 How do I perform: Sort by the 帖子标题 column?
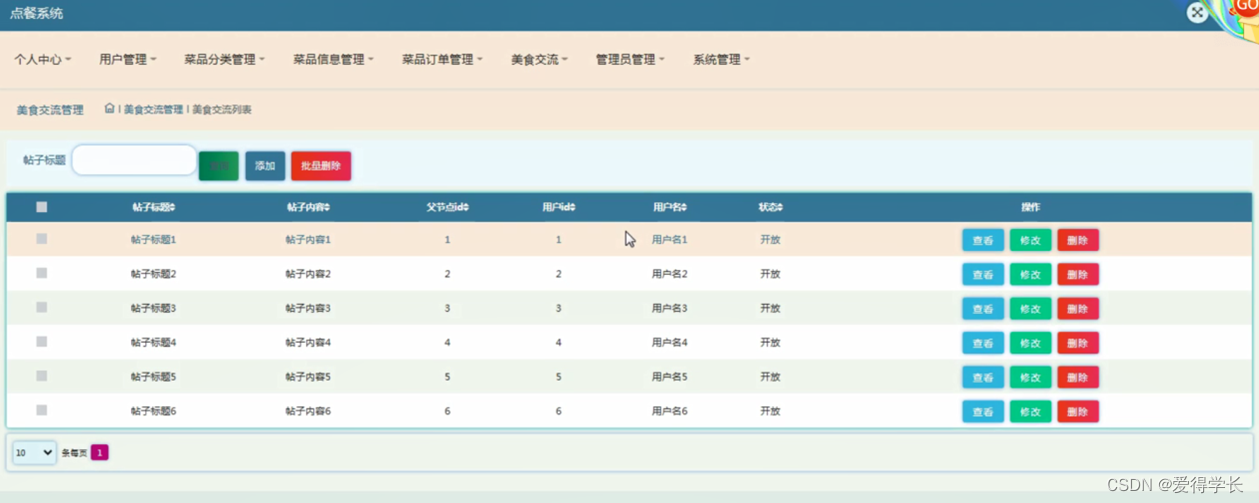pyautogui.click(x=153, y=207)
